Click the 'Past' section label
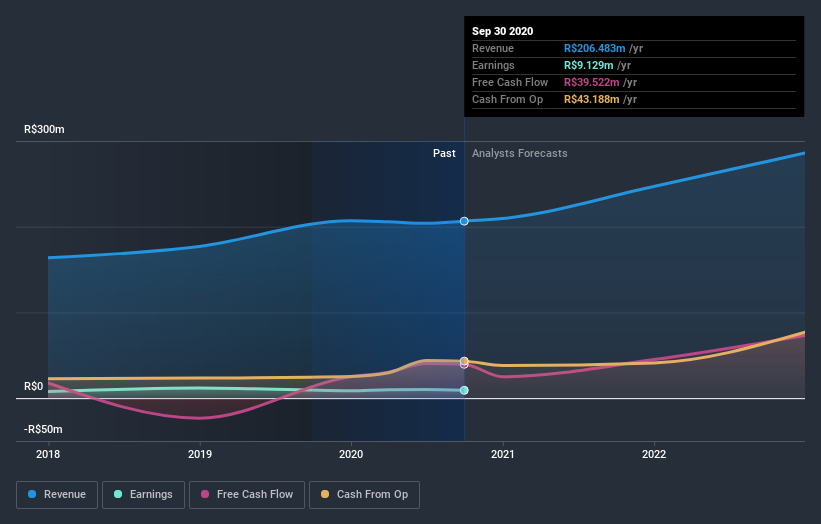The height and width of the screenshot is (524, 821). click(444, 153)
